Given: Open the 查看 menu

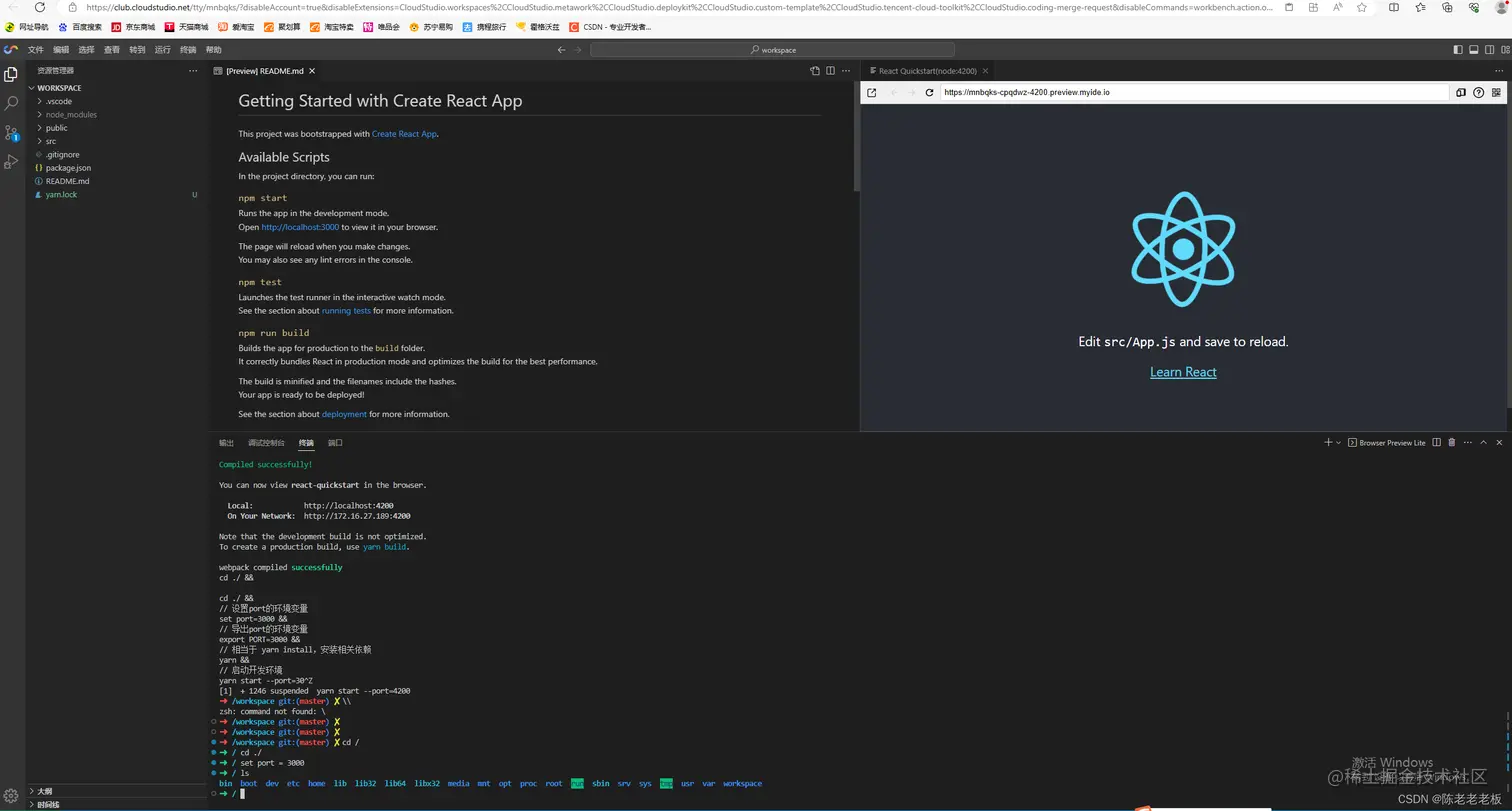Looking at the screenshot, I should [x=112, y=49].
